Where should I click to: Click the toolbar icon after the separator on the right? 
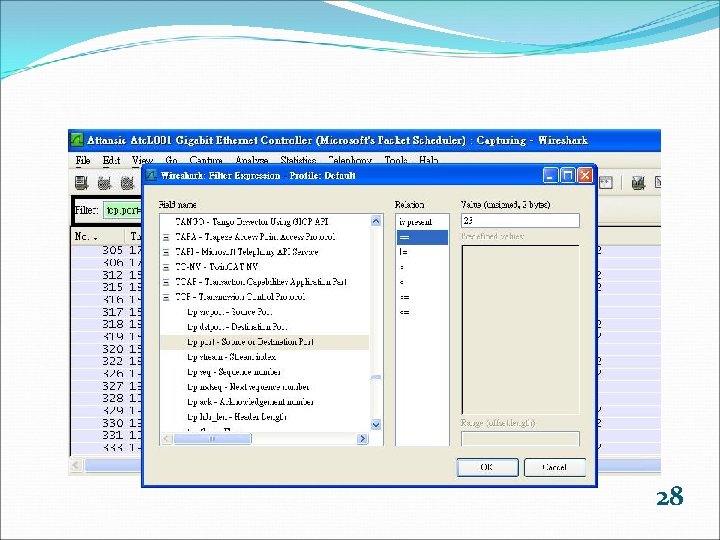click(638, 183)
